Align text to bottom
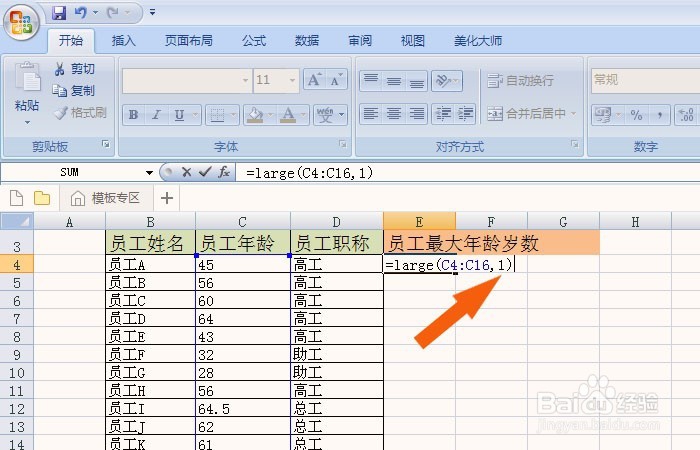 pos(417,81)
